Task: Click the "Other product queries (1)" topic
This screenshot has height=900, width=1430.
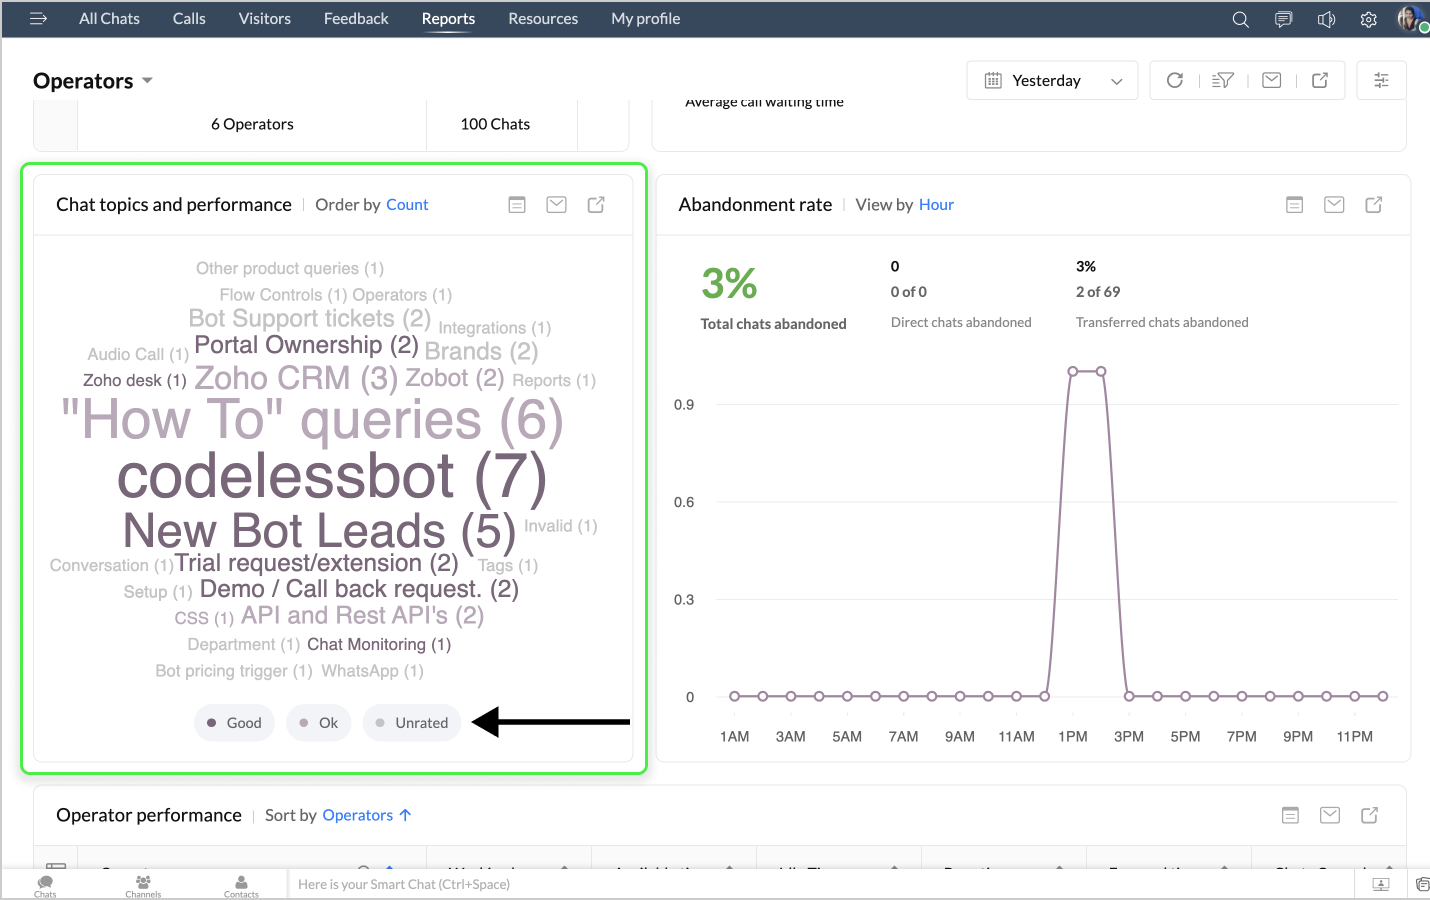Action: [290, 269]
